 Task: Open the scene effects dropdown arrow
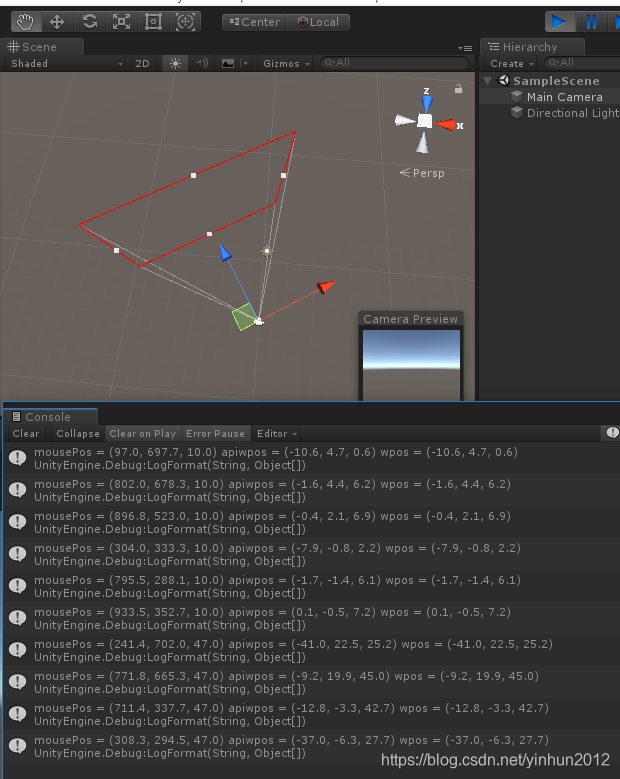click(x=245, y=64)
